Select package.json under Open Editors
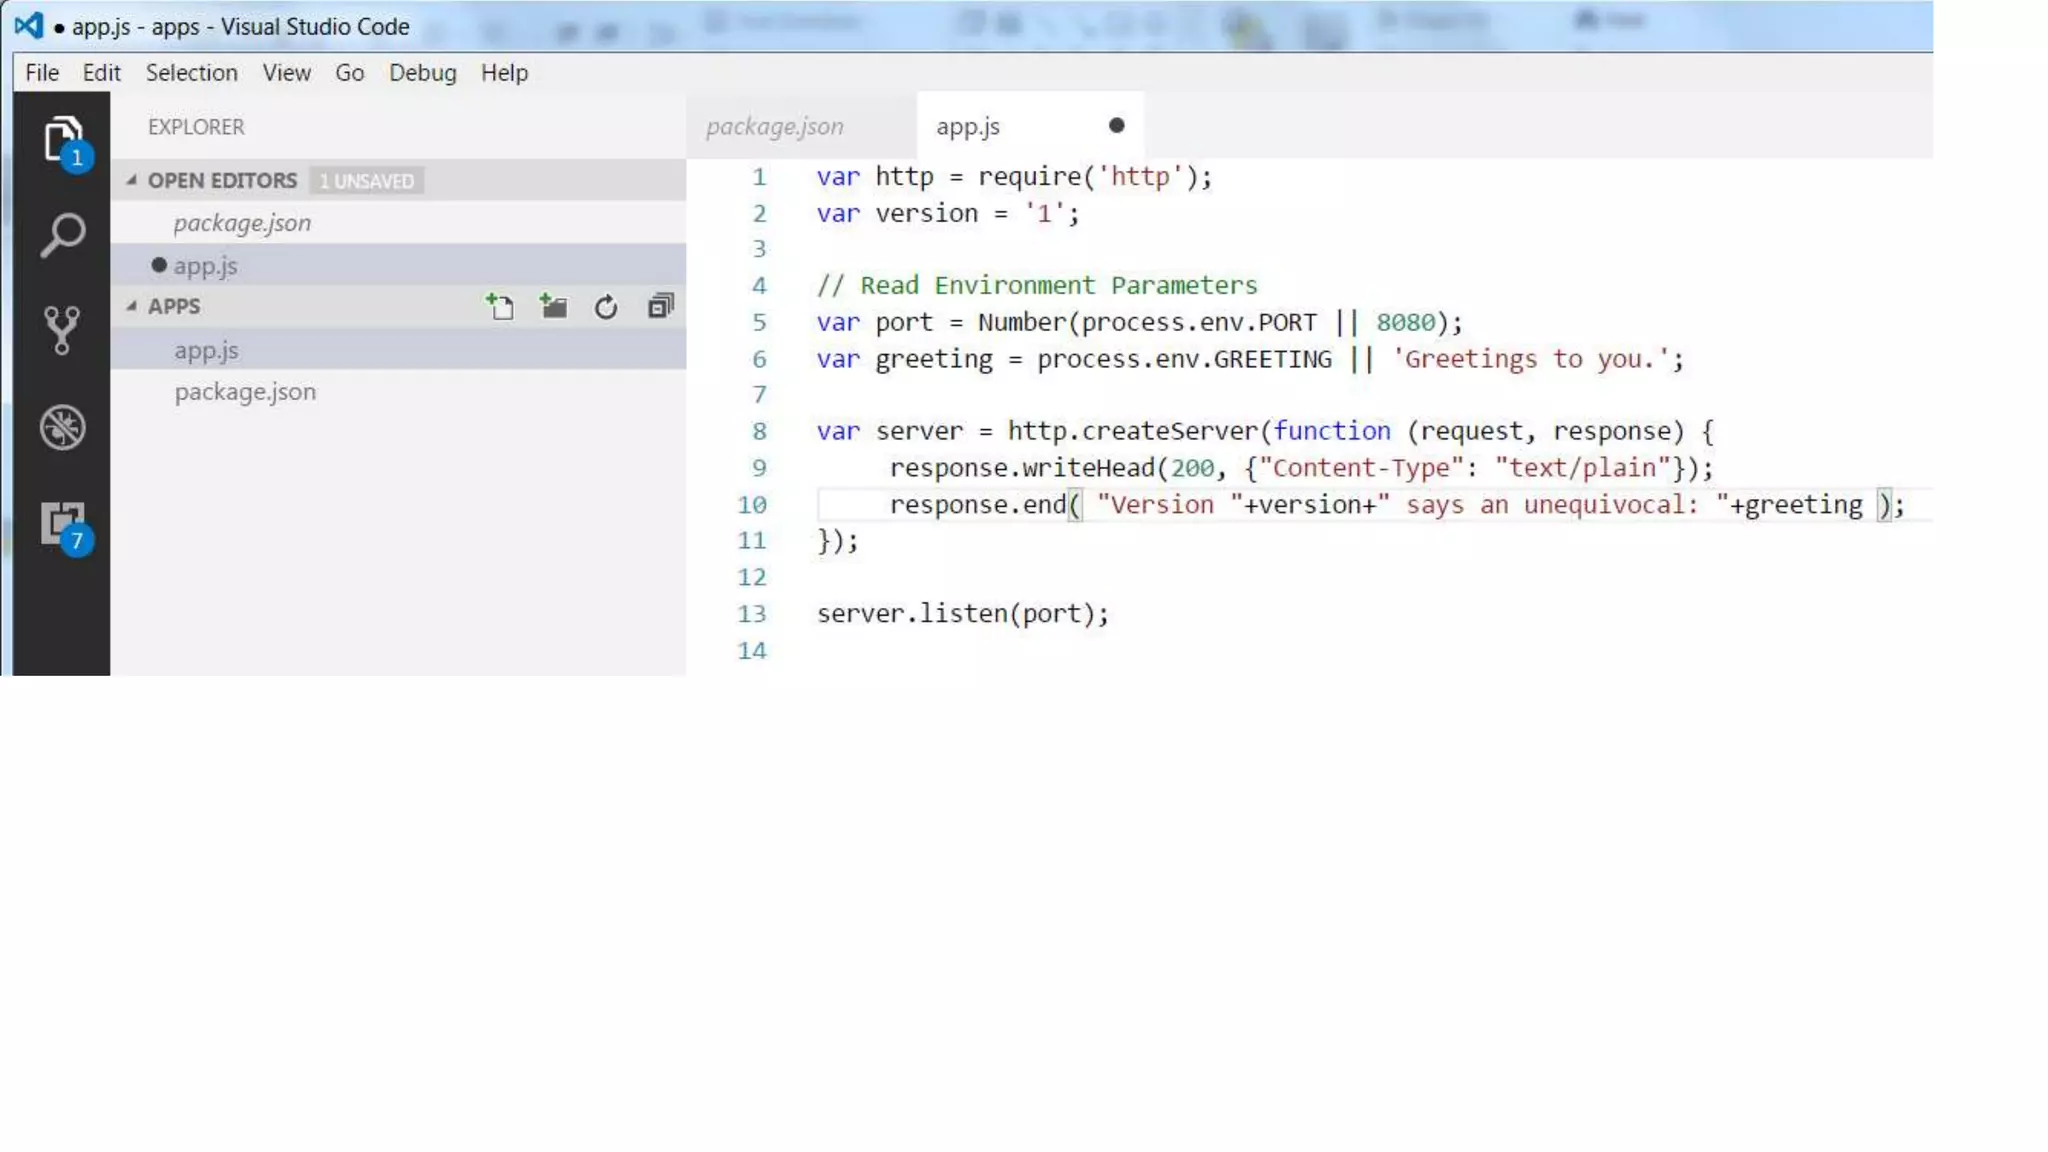Screen dimensions: 2048x1152 (x=242, y=223)
